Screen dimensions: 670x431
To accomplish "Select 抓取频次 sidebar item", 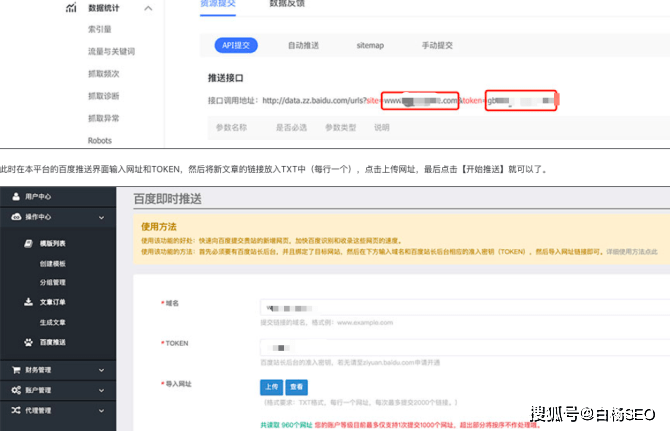I will [103, 74].
